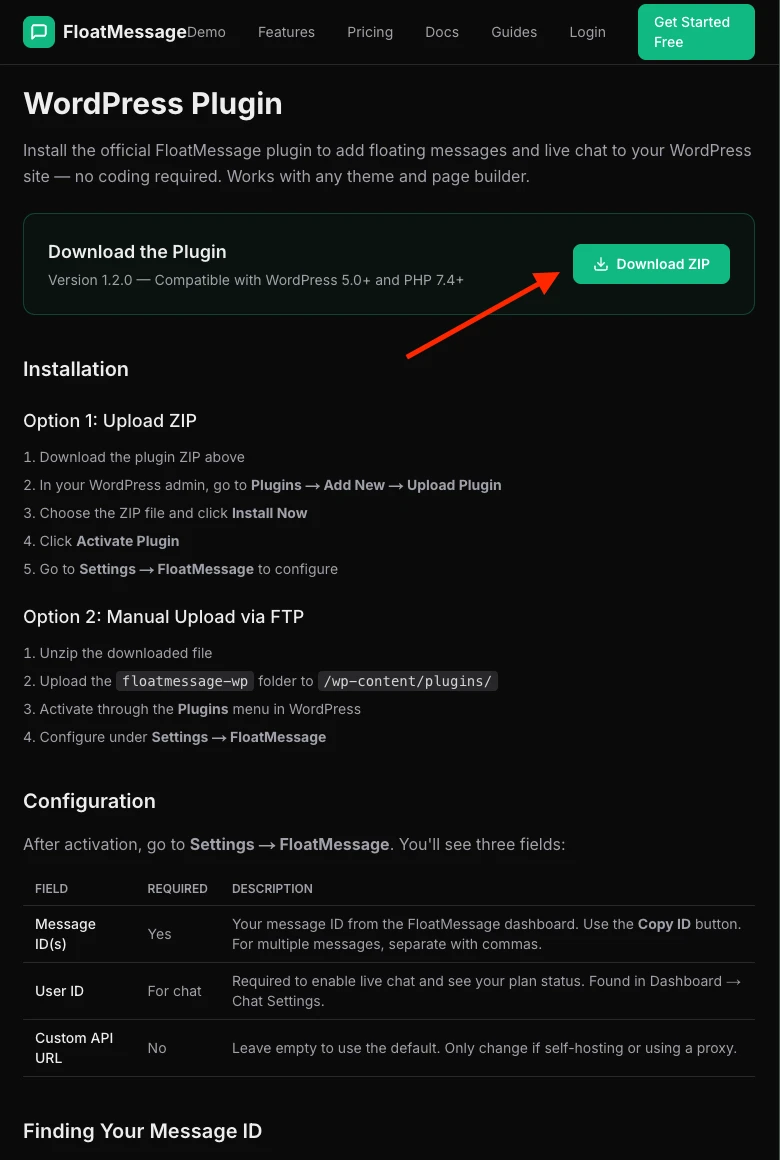Click the WordPress Plugin page heading
This screenshot has height=1160, width=780.
tap(152, 104)
